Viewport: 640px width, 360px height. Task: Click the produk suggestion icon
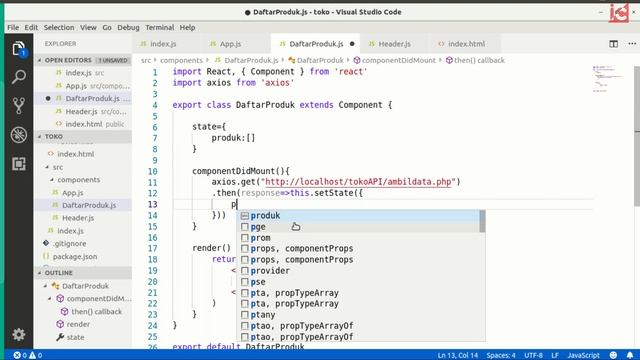point(244,216)
